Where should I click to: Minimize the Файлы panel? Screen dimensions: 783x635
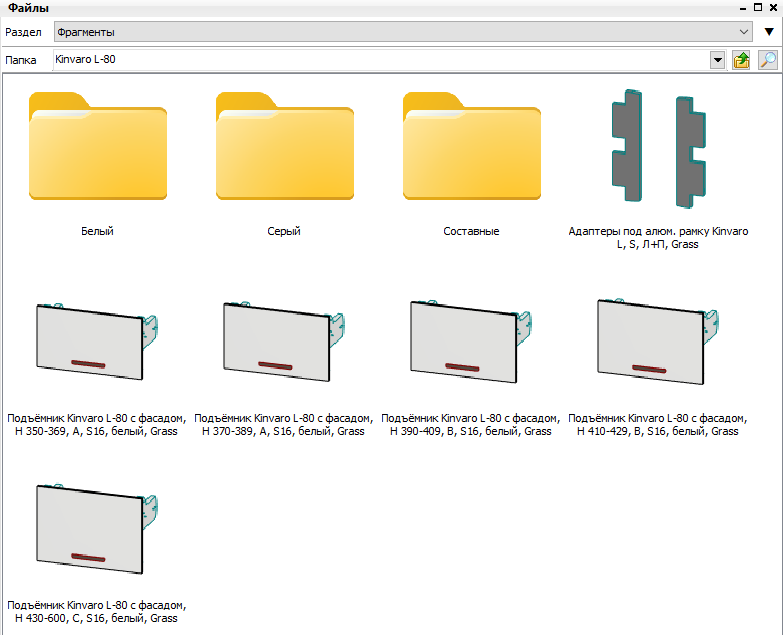tap(743, 8)
